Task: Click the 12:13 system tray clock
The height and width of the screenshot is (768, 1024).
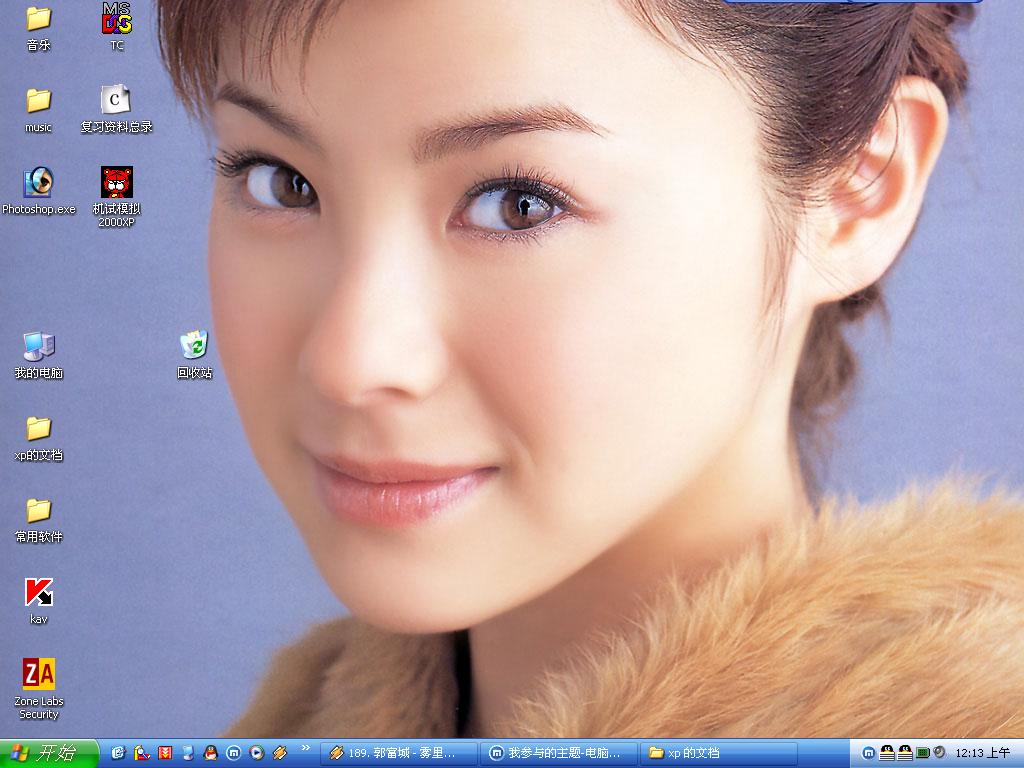Action: 982,753
